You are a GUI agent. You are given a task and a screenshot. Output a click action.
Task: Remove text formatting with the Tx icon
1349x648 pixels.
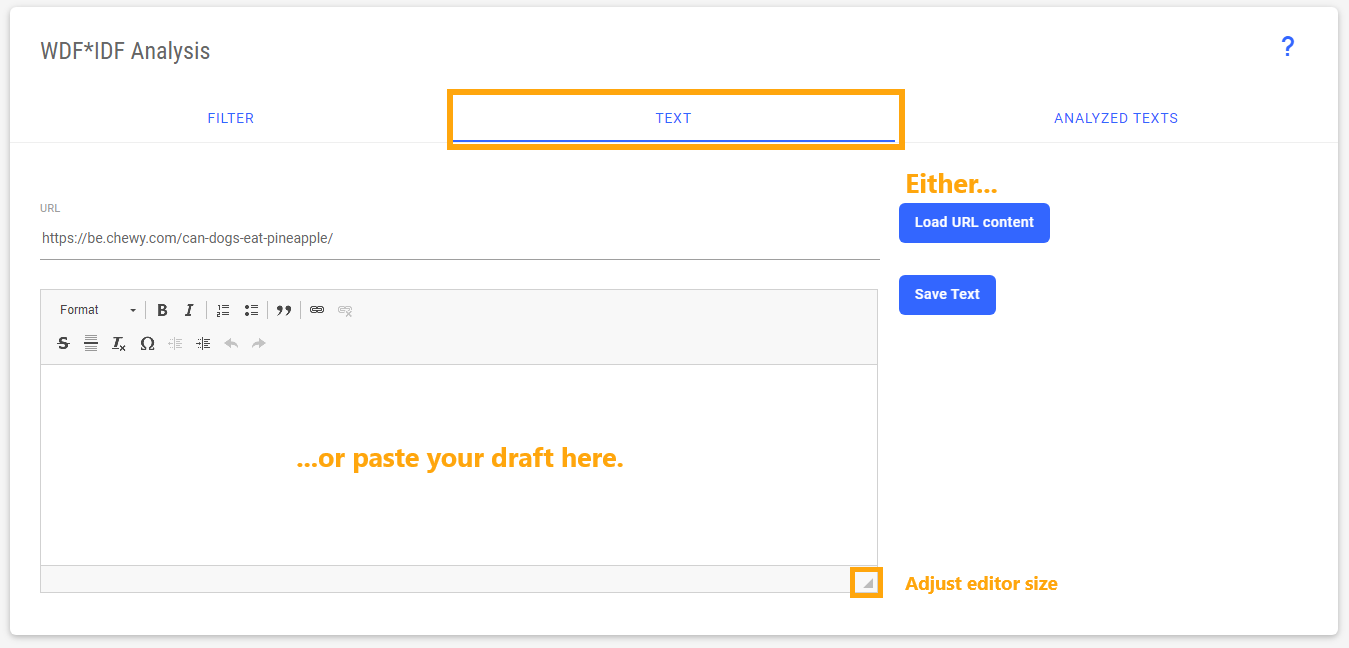click(118, 343)
